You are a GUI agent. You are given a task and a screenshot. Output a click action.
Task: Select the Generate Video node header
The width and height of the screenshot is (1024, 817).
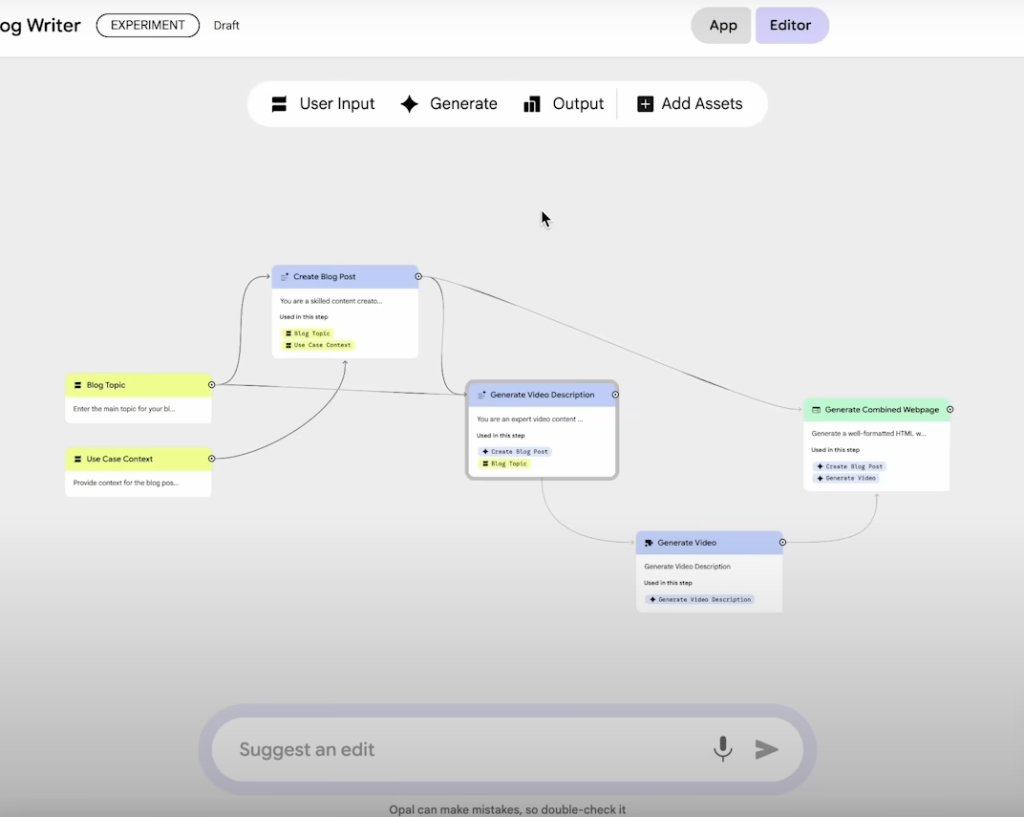point(709,543)
